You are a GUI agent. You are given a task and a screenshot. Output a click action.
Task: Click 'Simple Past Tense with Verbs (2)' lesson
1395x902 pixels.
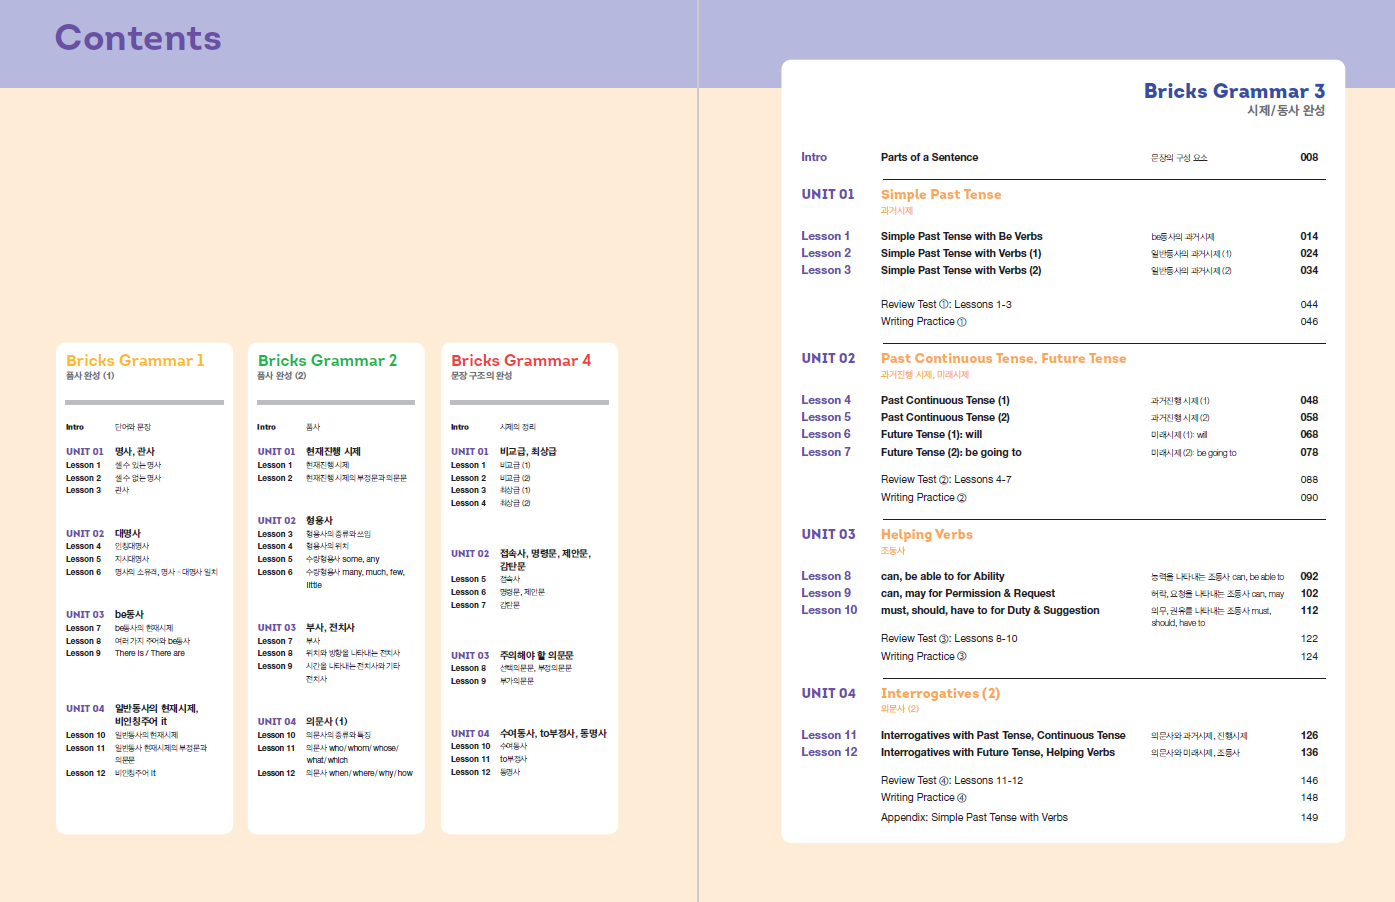[x=961, y=270]
